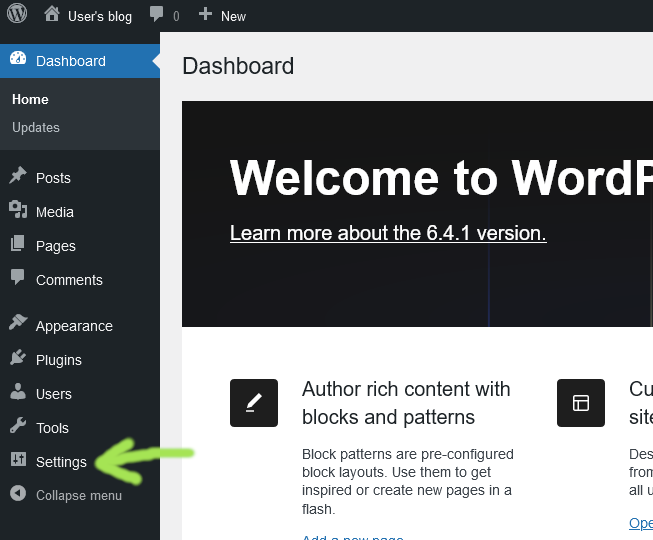Follow Learn more about the 6.4.1 version link
This screenshot has width=653, height=540.
click(x=388, y=233)
